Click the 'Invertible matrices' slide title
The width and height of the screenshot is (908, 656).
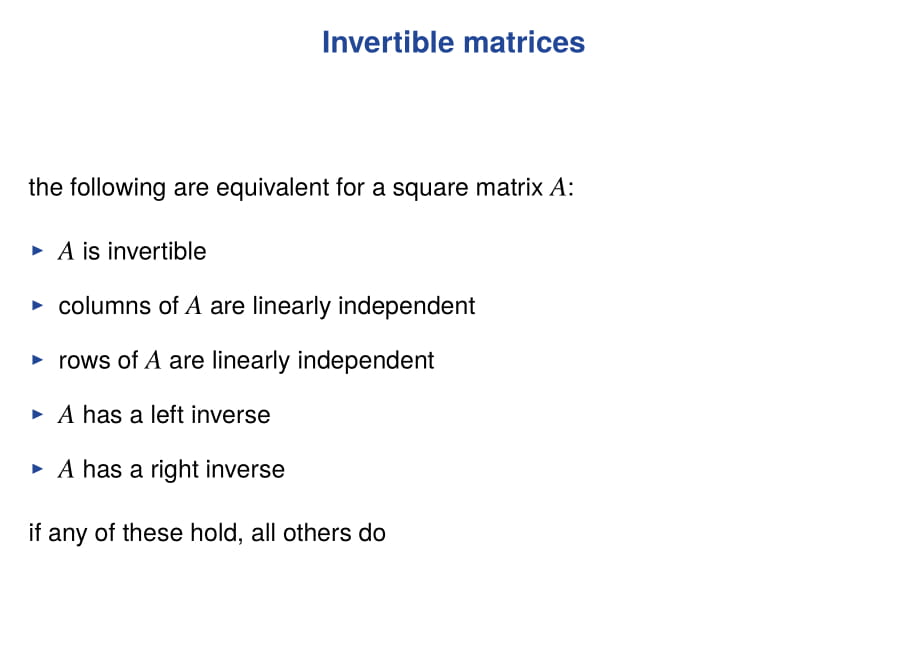[x=453, y=43]
